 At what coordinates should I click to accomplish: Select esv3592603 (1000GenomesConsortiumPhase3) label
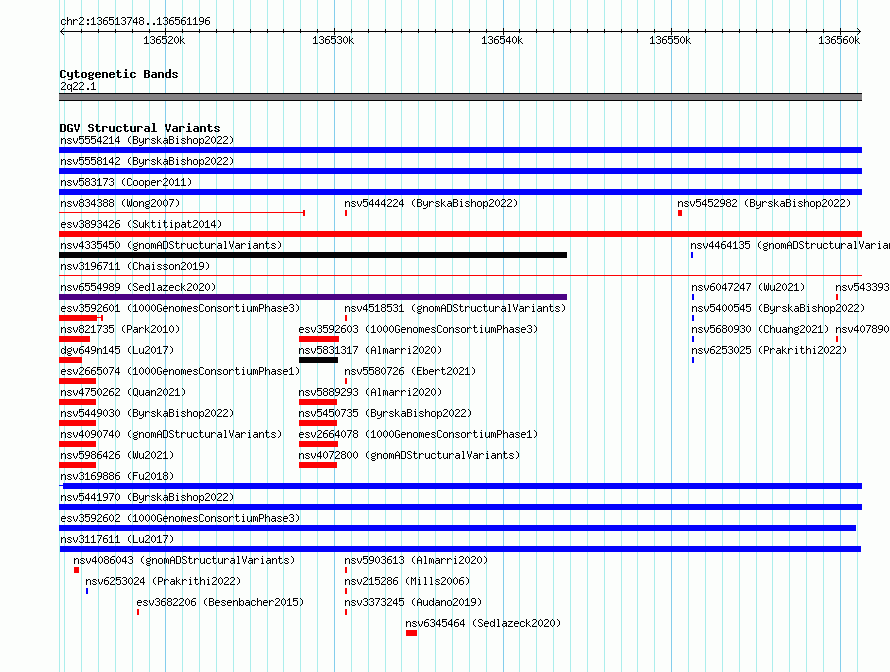(418, 329)
